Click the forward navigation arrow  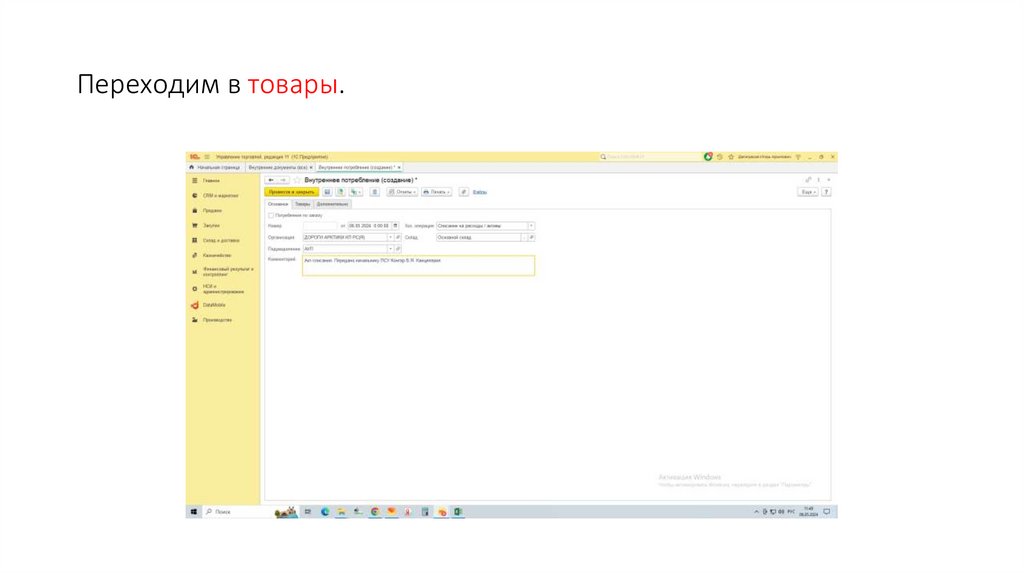[x=283, y=180]
